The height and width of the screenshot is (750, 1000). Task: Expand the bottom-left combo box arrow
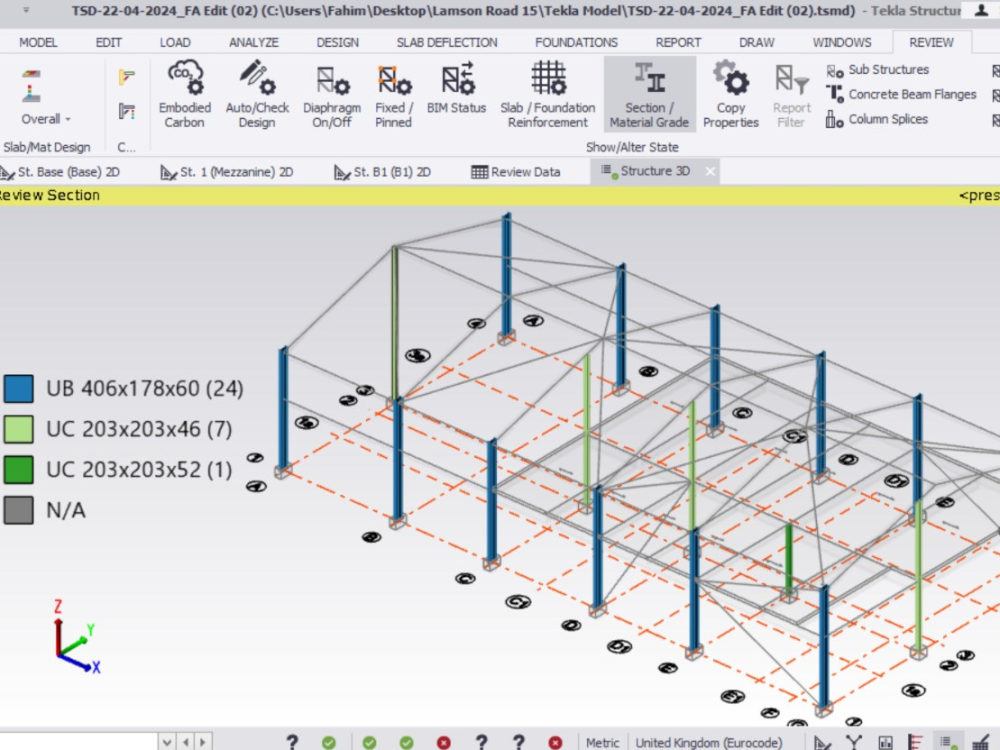166,742
